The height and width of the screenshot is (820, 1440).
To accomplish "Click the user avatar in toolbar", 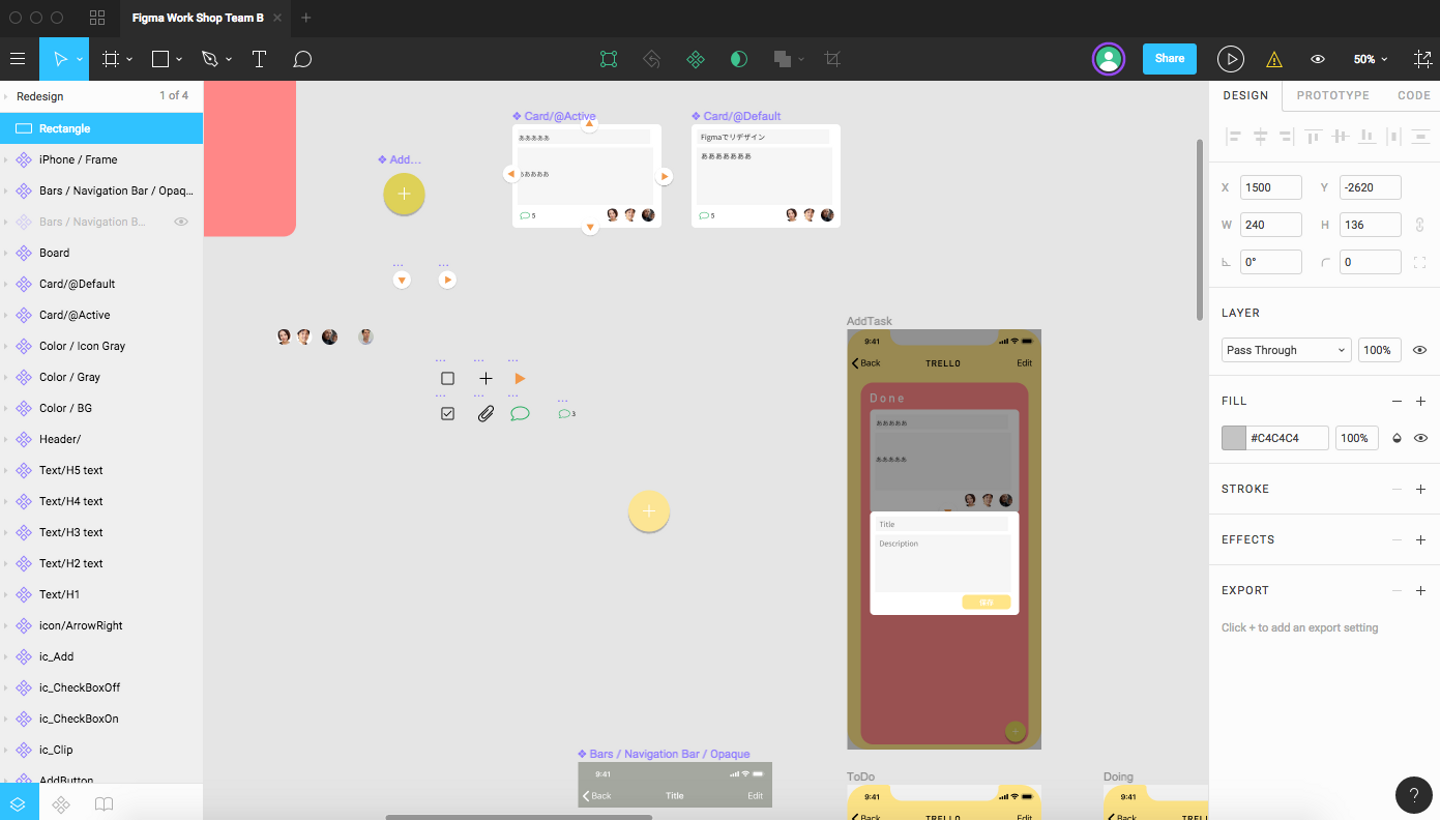I will pyautogui.click(x=1108, y=59).
